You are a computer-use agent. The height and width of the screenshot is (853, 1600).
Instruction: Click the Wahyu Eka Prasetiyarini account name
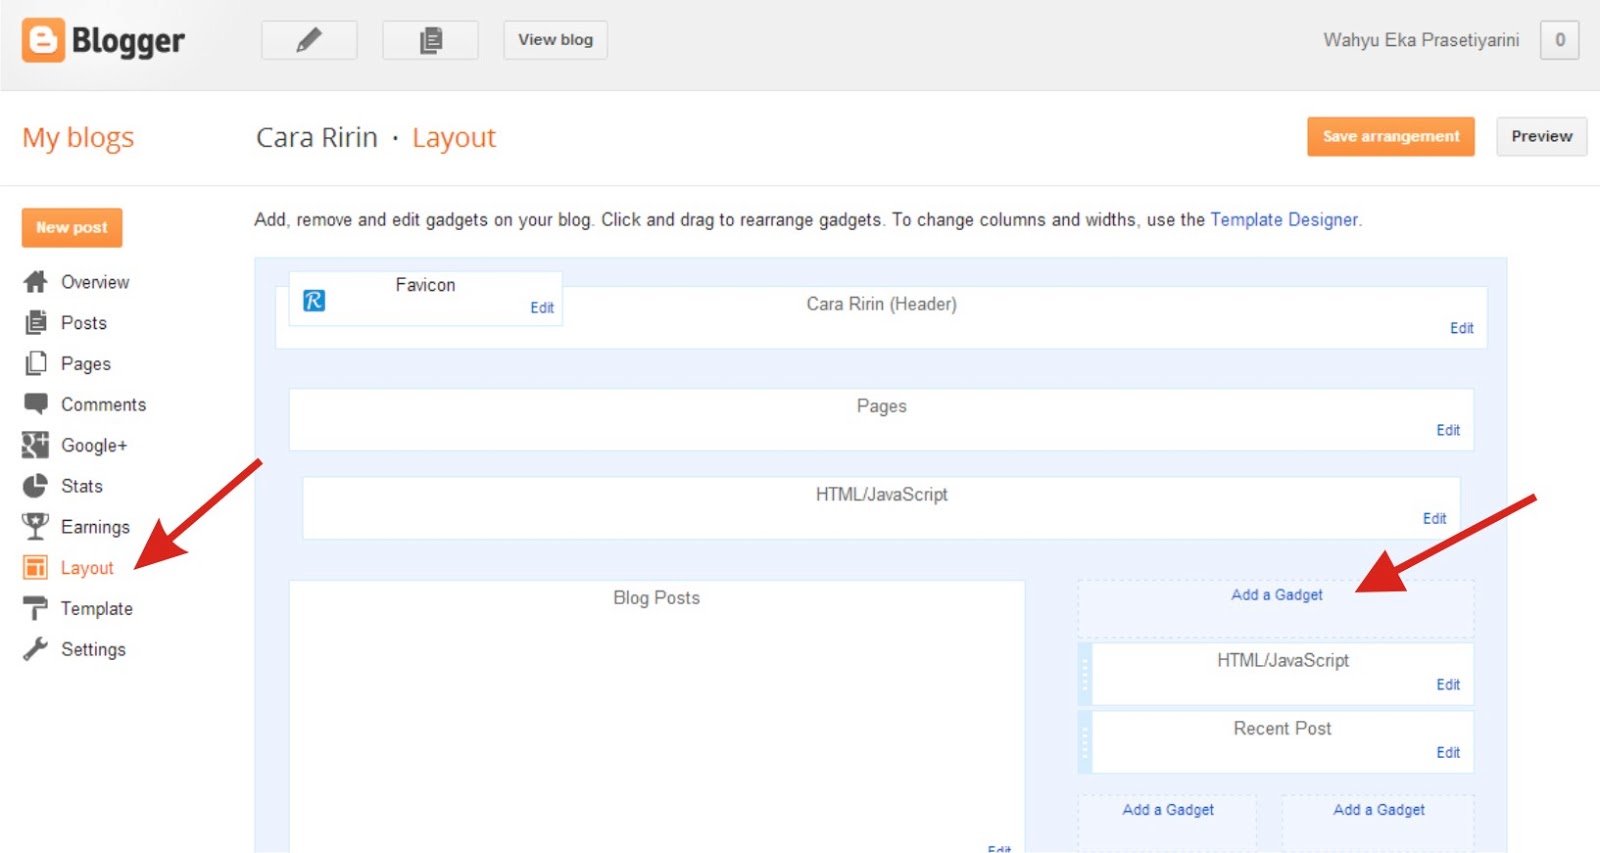(1421, 40)
